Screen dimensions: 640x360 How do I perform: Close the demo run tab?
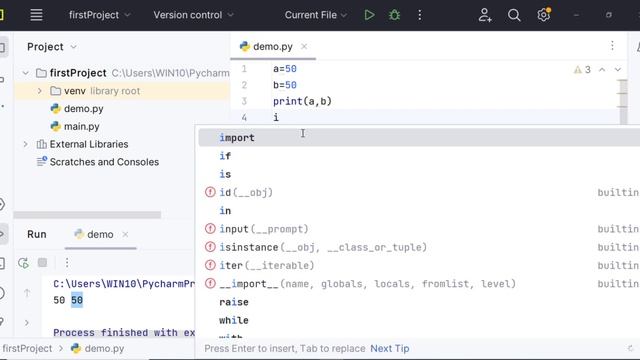tap(125, 234)
